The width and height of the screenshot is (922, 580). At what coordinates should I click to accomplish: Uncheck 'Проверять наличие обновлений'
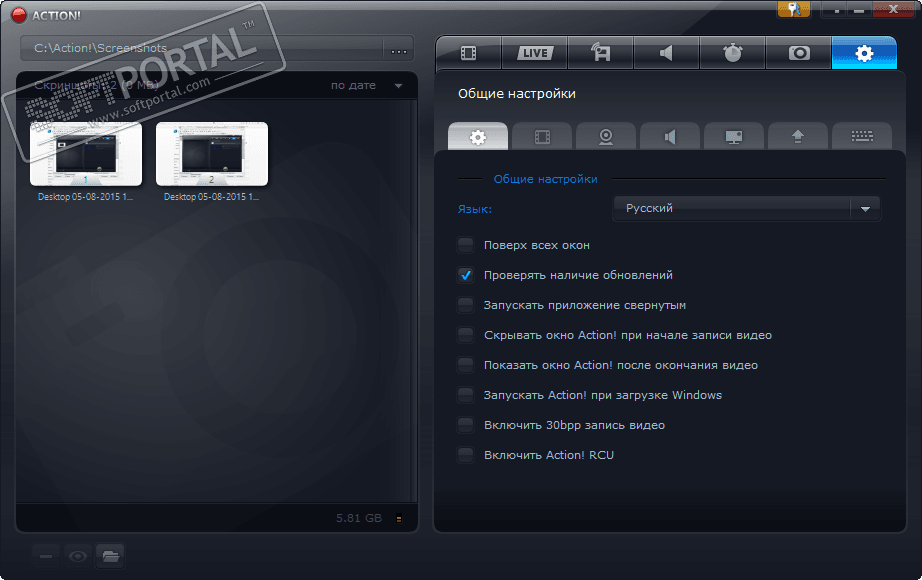point(465,275)
